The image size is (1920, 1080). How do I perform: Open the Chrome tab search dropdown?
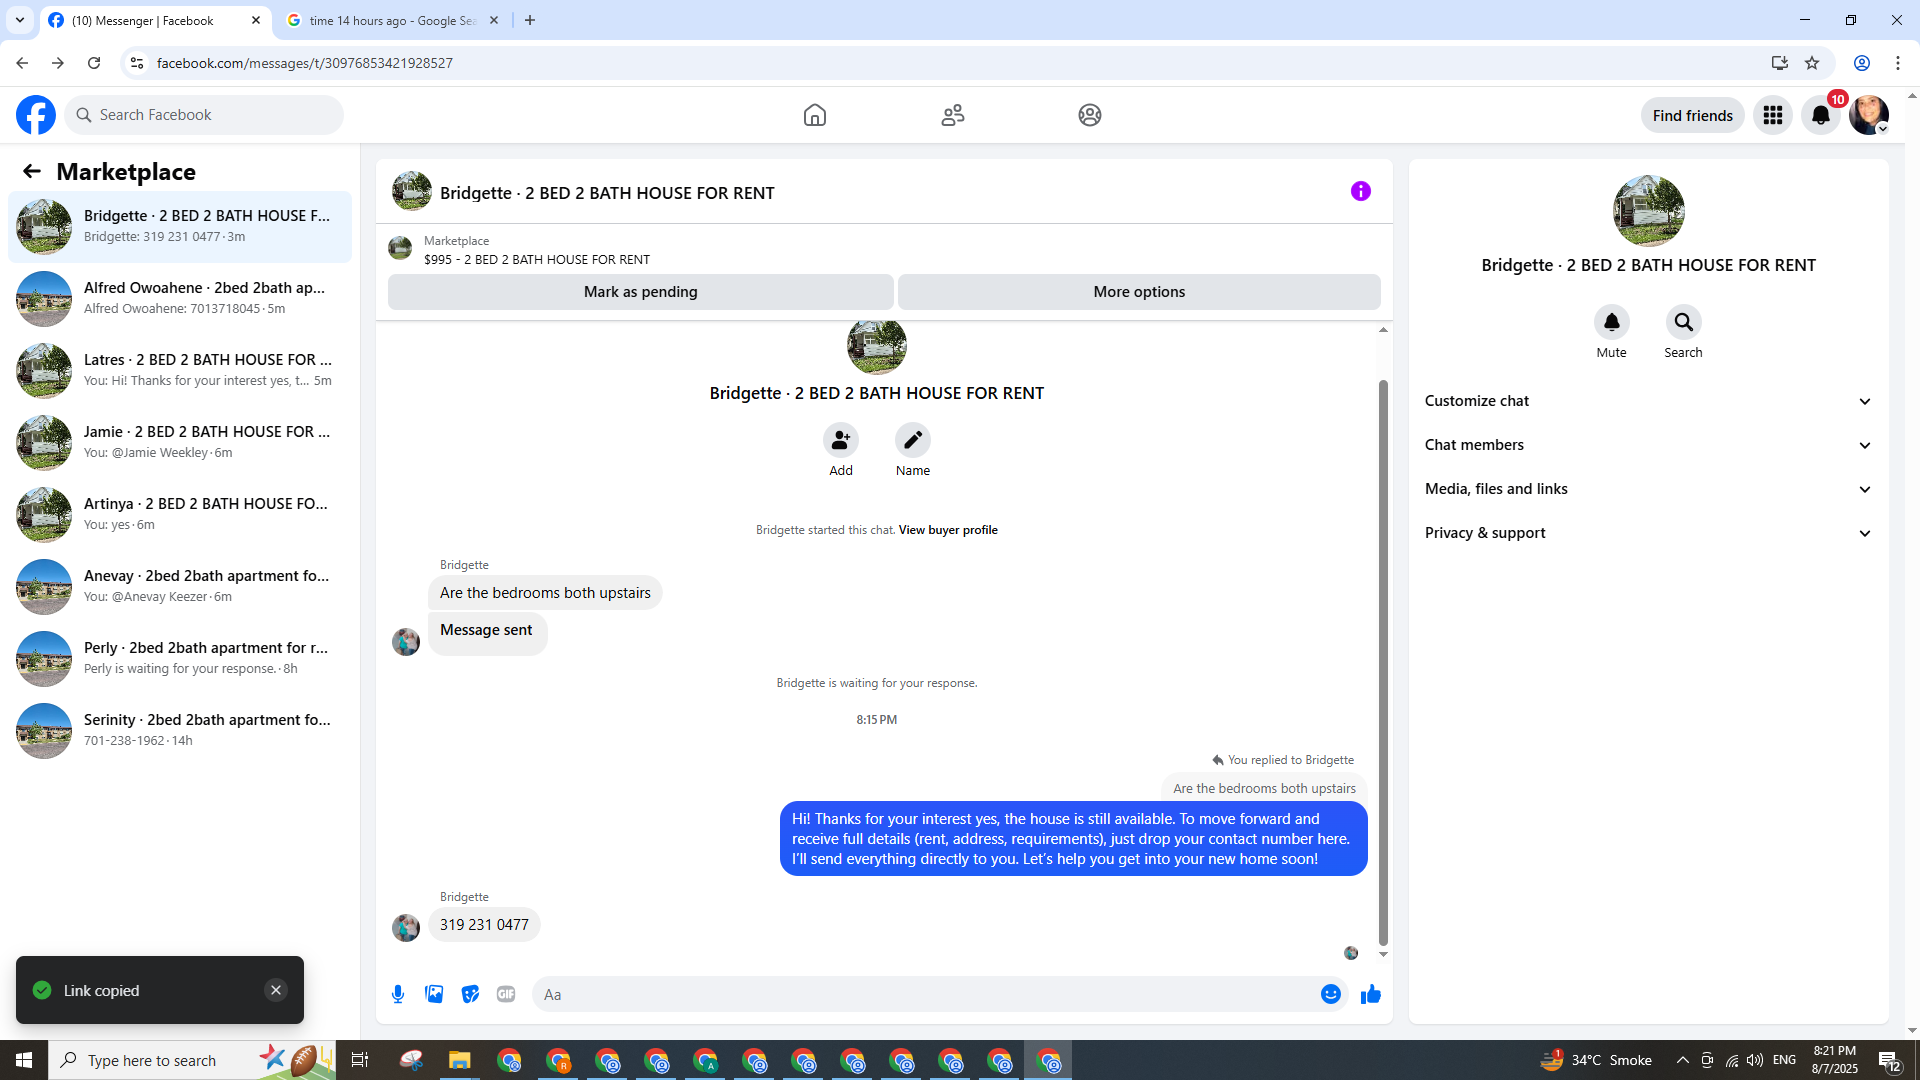point(20,20)
